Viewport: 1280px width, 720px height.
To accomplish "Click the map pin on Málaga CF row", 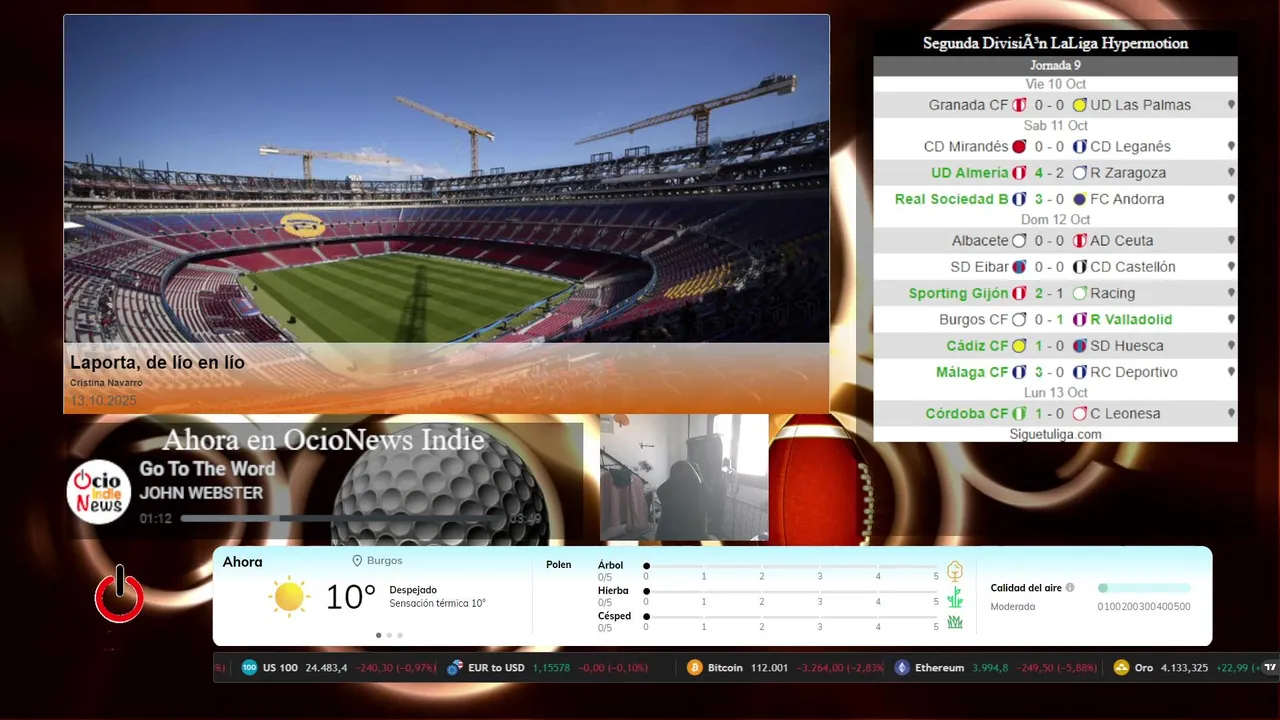I will click(1231, 372).
